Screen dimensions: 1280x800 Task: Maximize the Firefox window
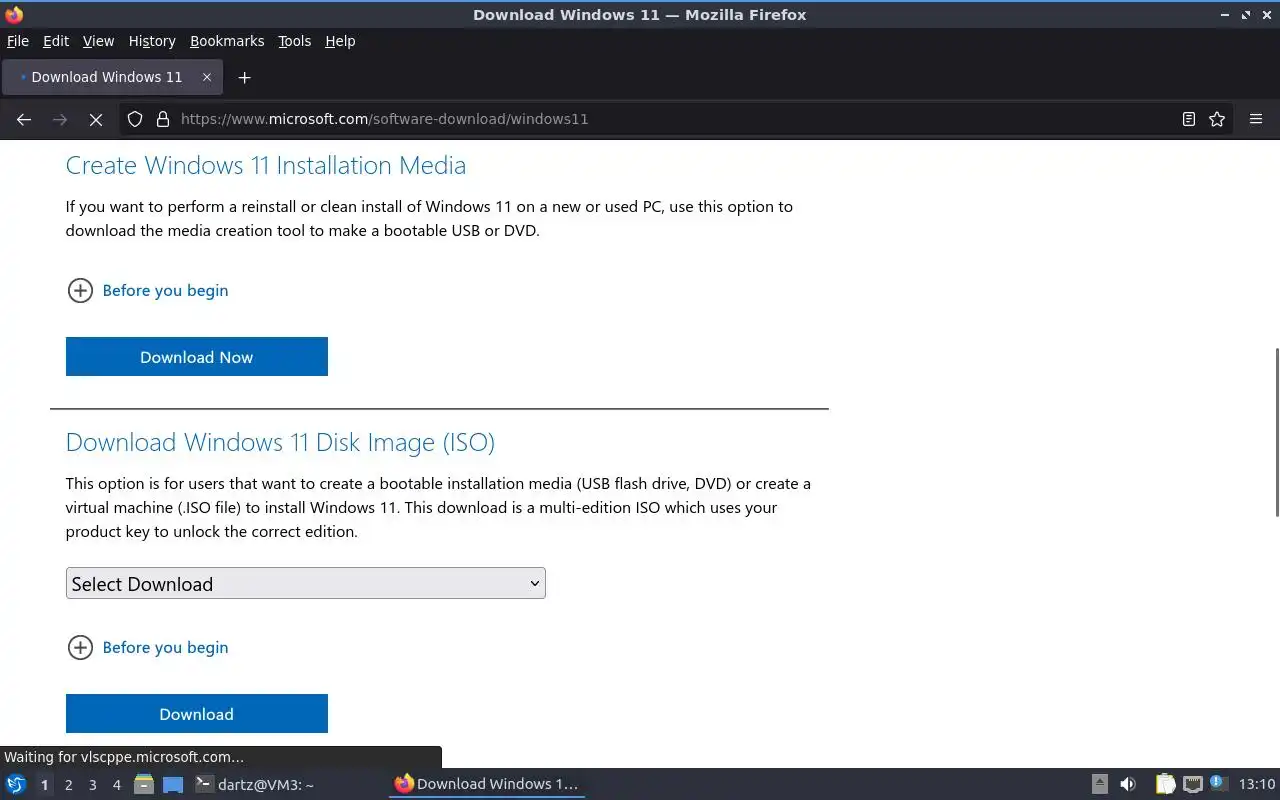(1246, 14)
